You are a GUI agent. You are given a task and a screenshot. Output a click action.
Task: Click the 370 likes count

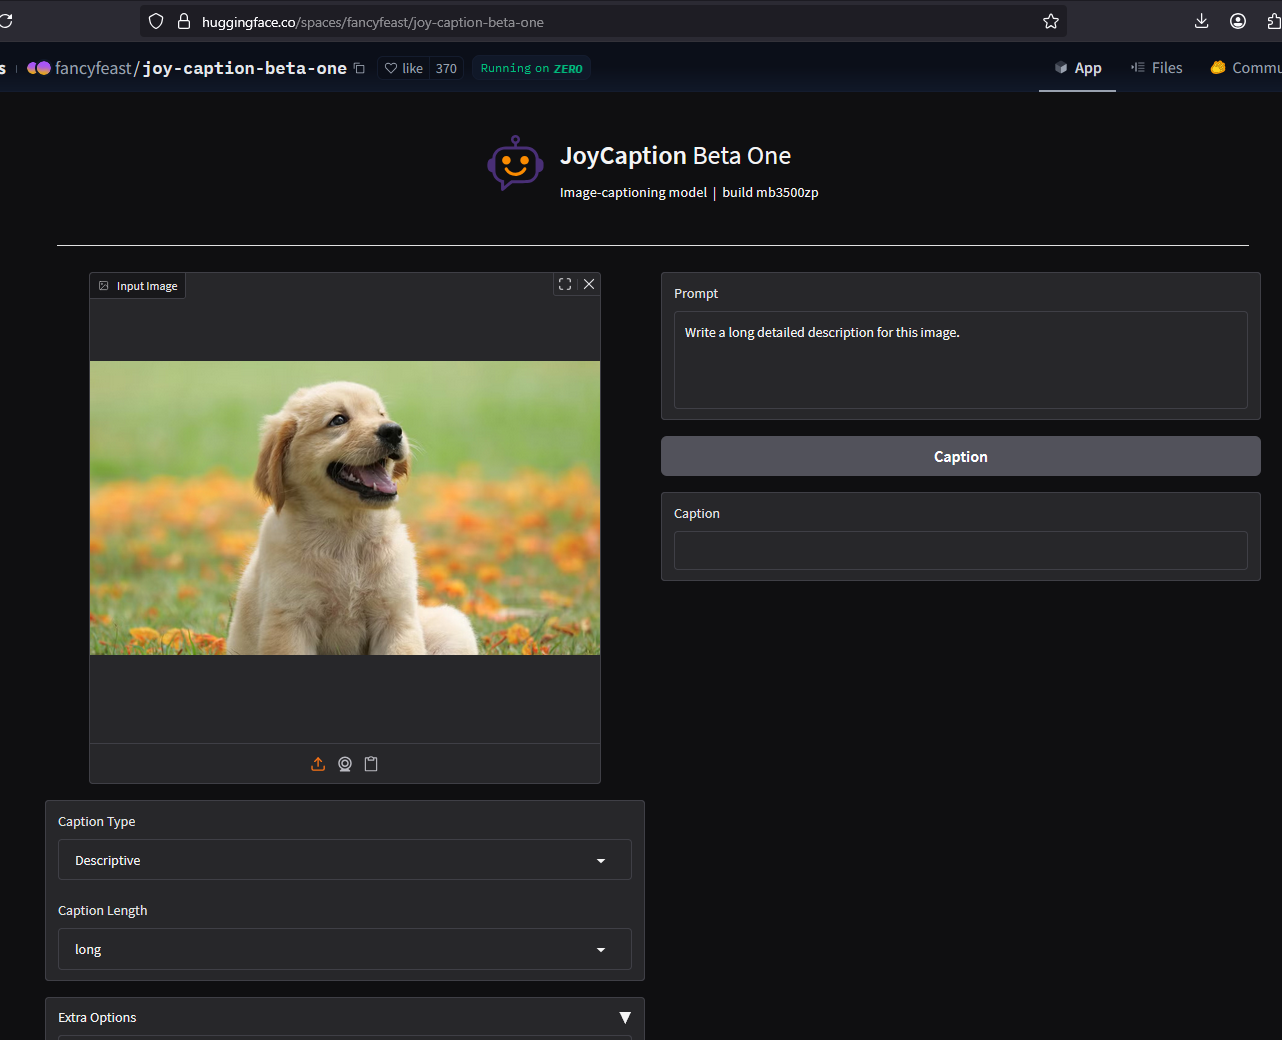[x=446, y=68]
